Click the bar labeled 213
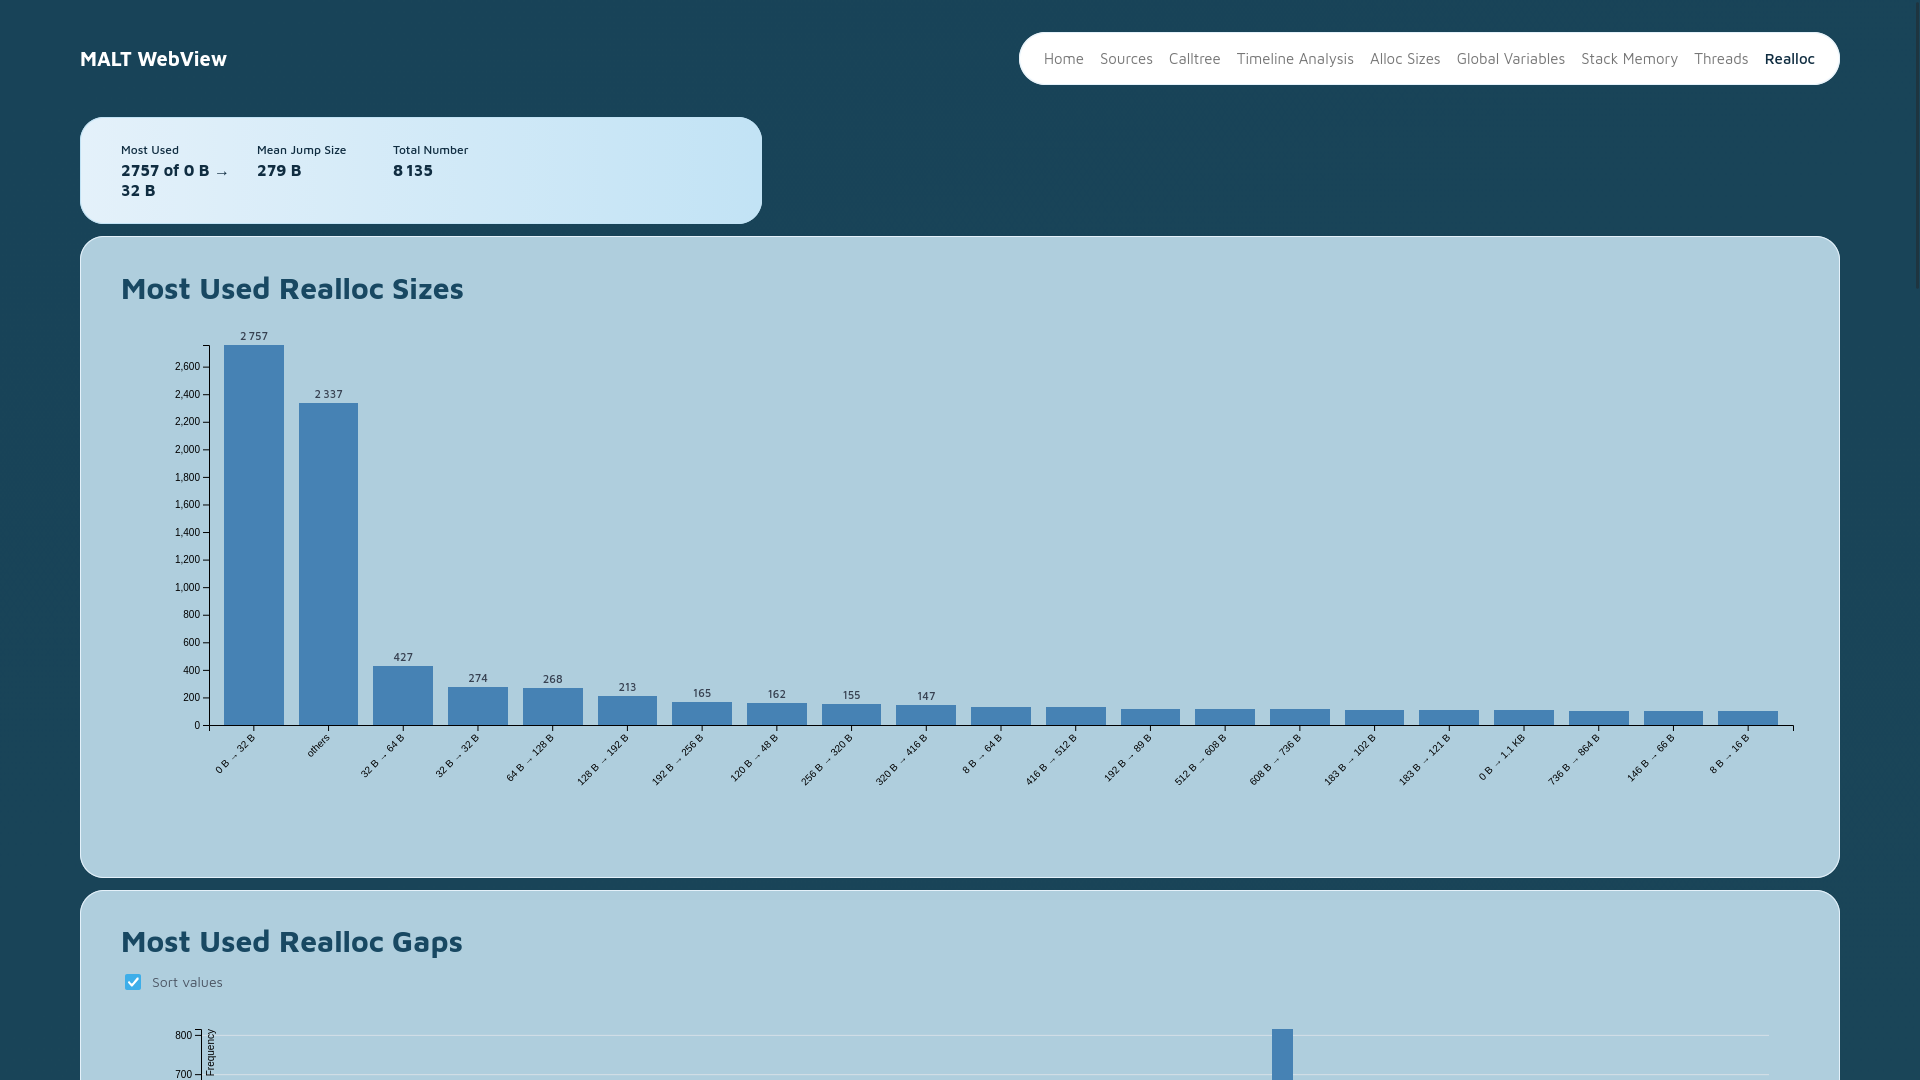The image size is (1920, 1080). coord(627,711)
